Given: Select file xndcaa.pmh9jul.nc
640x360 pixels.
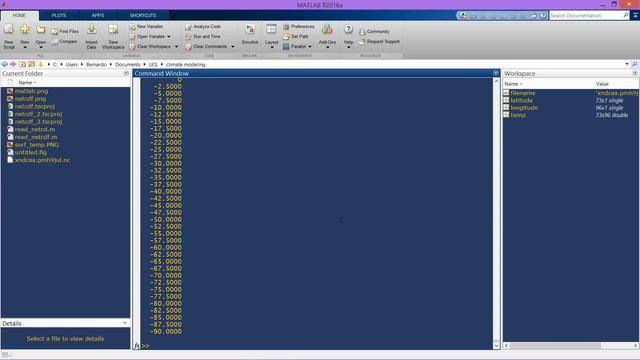Looking at the screenshot, I should point(42,160).
